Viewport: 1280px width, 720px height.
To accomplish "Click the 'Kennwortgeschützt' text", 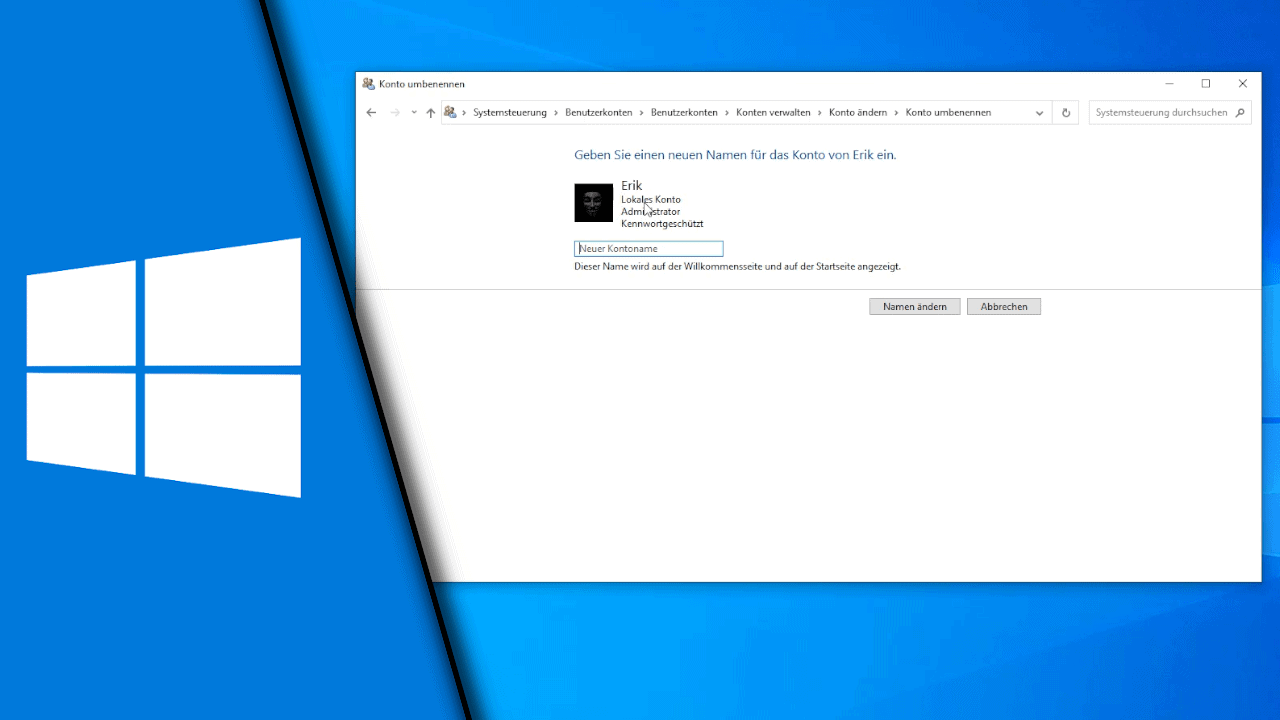I will [662, 224].
